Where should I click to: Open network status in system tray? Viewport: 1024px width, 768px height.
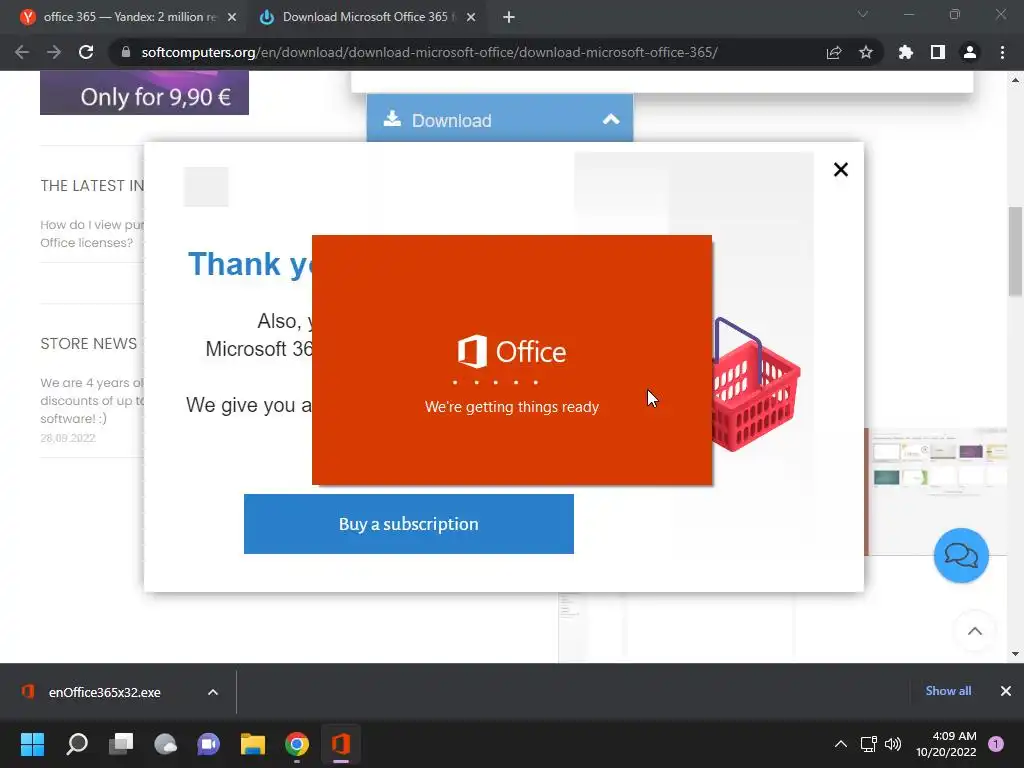point(868,744)
